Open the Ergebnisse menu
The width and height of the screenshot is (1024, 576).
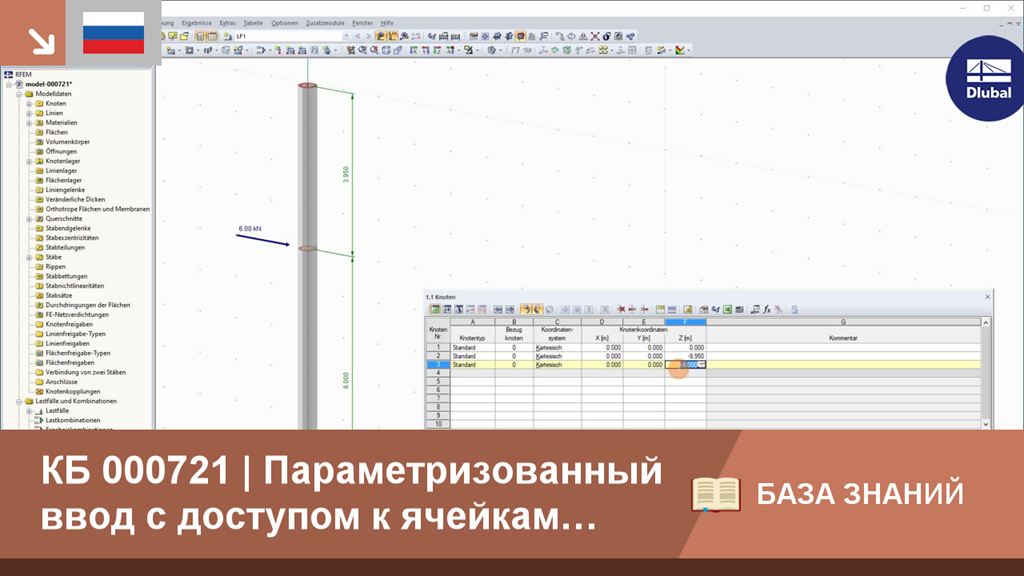point(197,23)
